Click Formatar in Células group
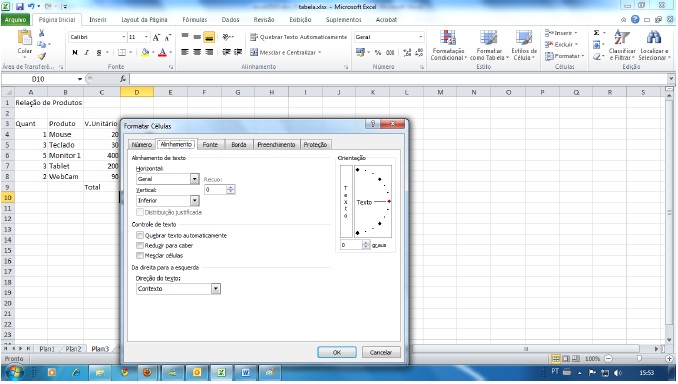 564,56
